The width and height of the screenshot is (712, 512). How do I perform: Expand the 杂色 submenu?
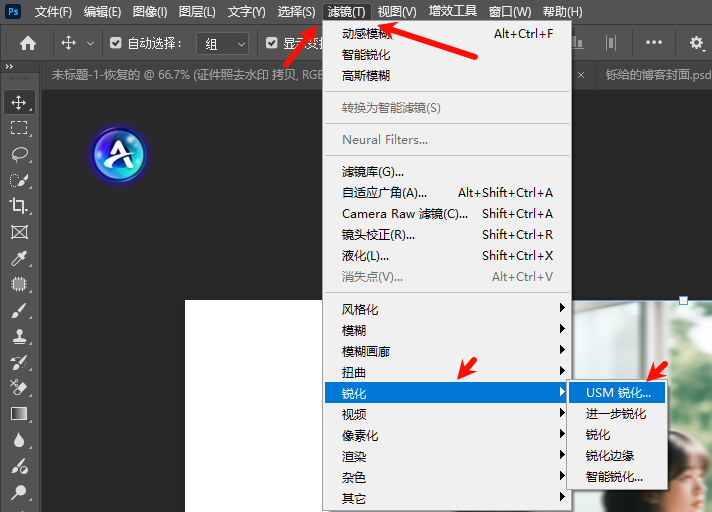[447, 477]
